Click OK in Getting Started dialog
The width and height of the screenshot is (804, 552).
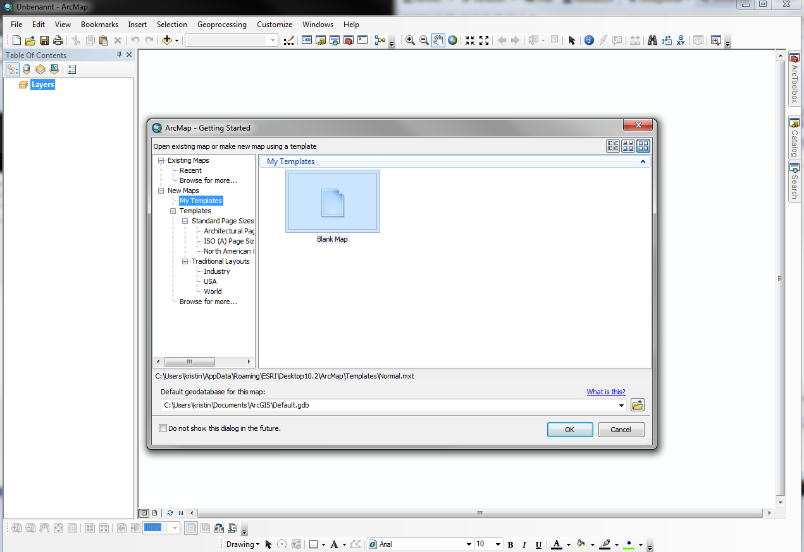coord(570,430)
